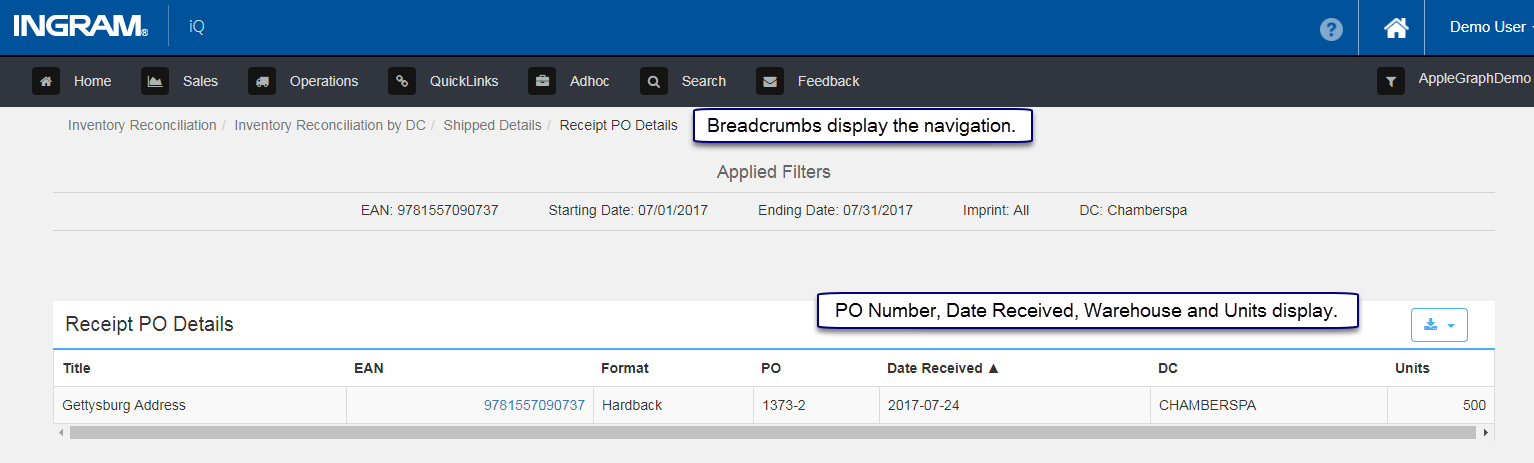
Task: Click the home icon in top header
Action: click(1396, 28)
